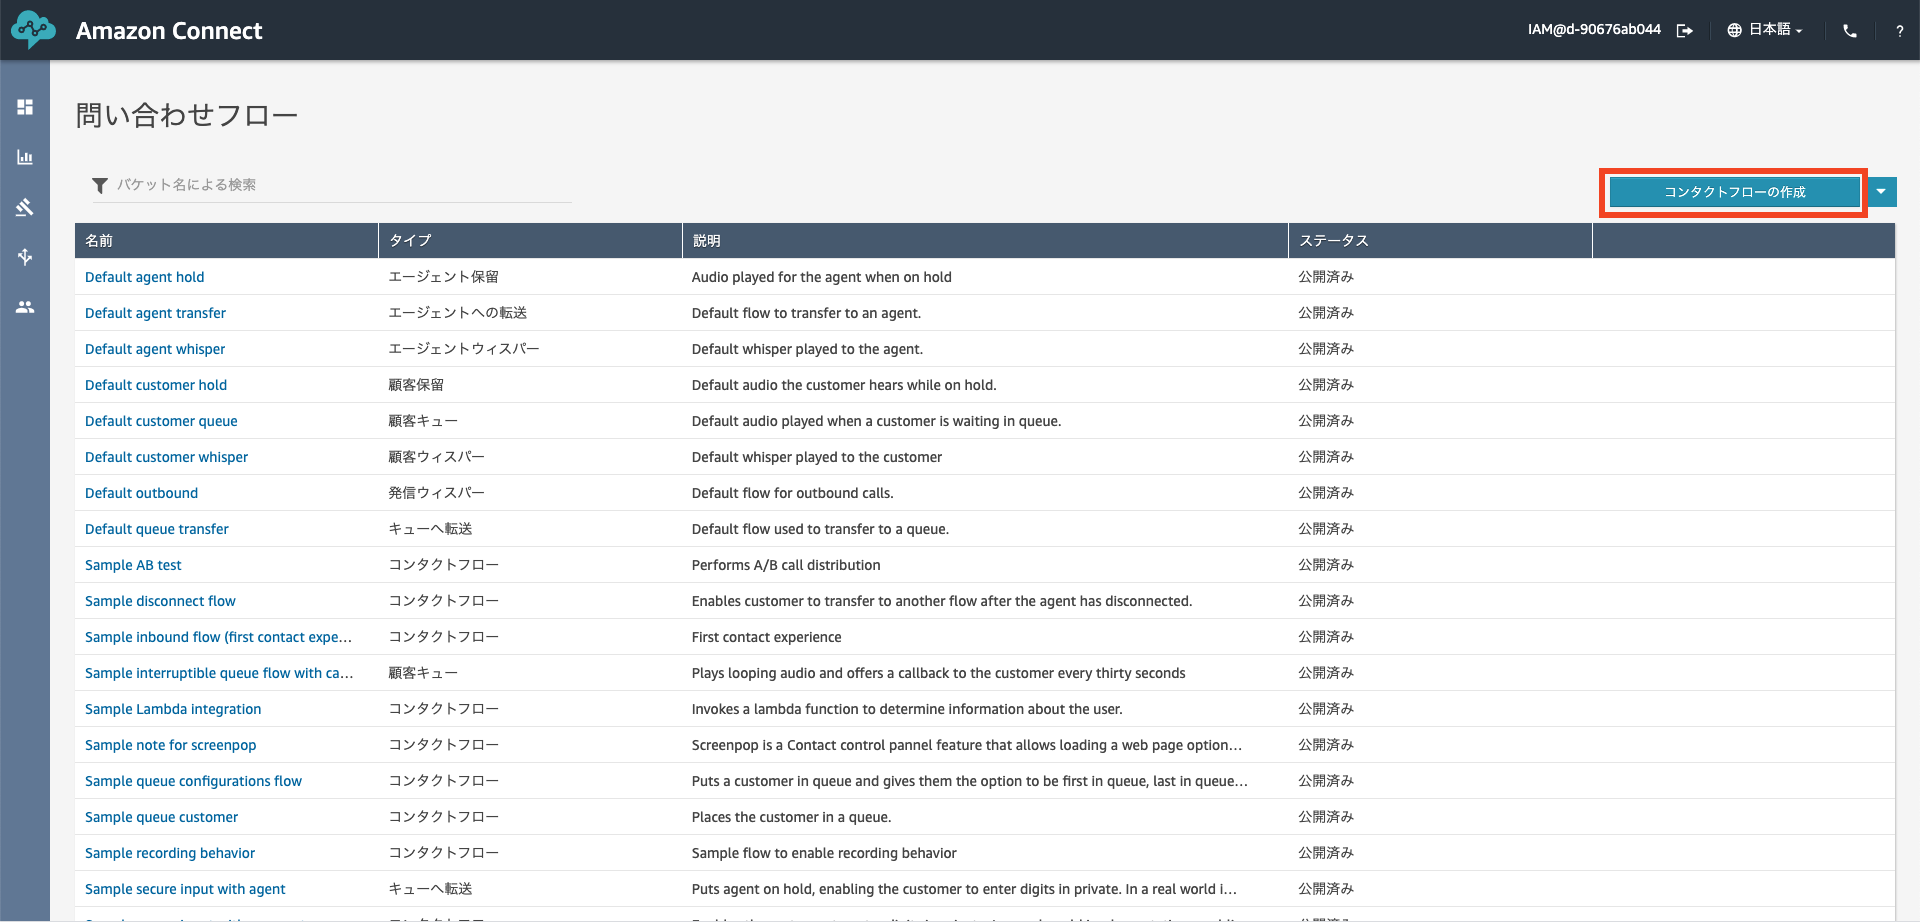
Task: Open the Default agent hold flow
Action: [x=144, y=277]
